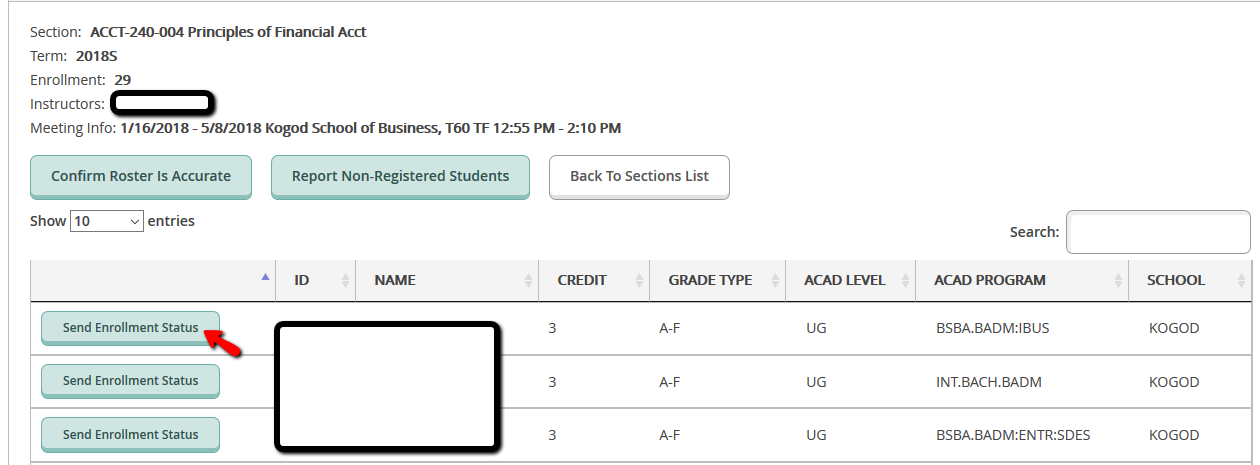Open the Show entries dropdown
Viewport: 1260px width, 465px height.
[x=107, y=221]
